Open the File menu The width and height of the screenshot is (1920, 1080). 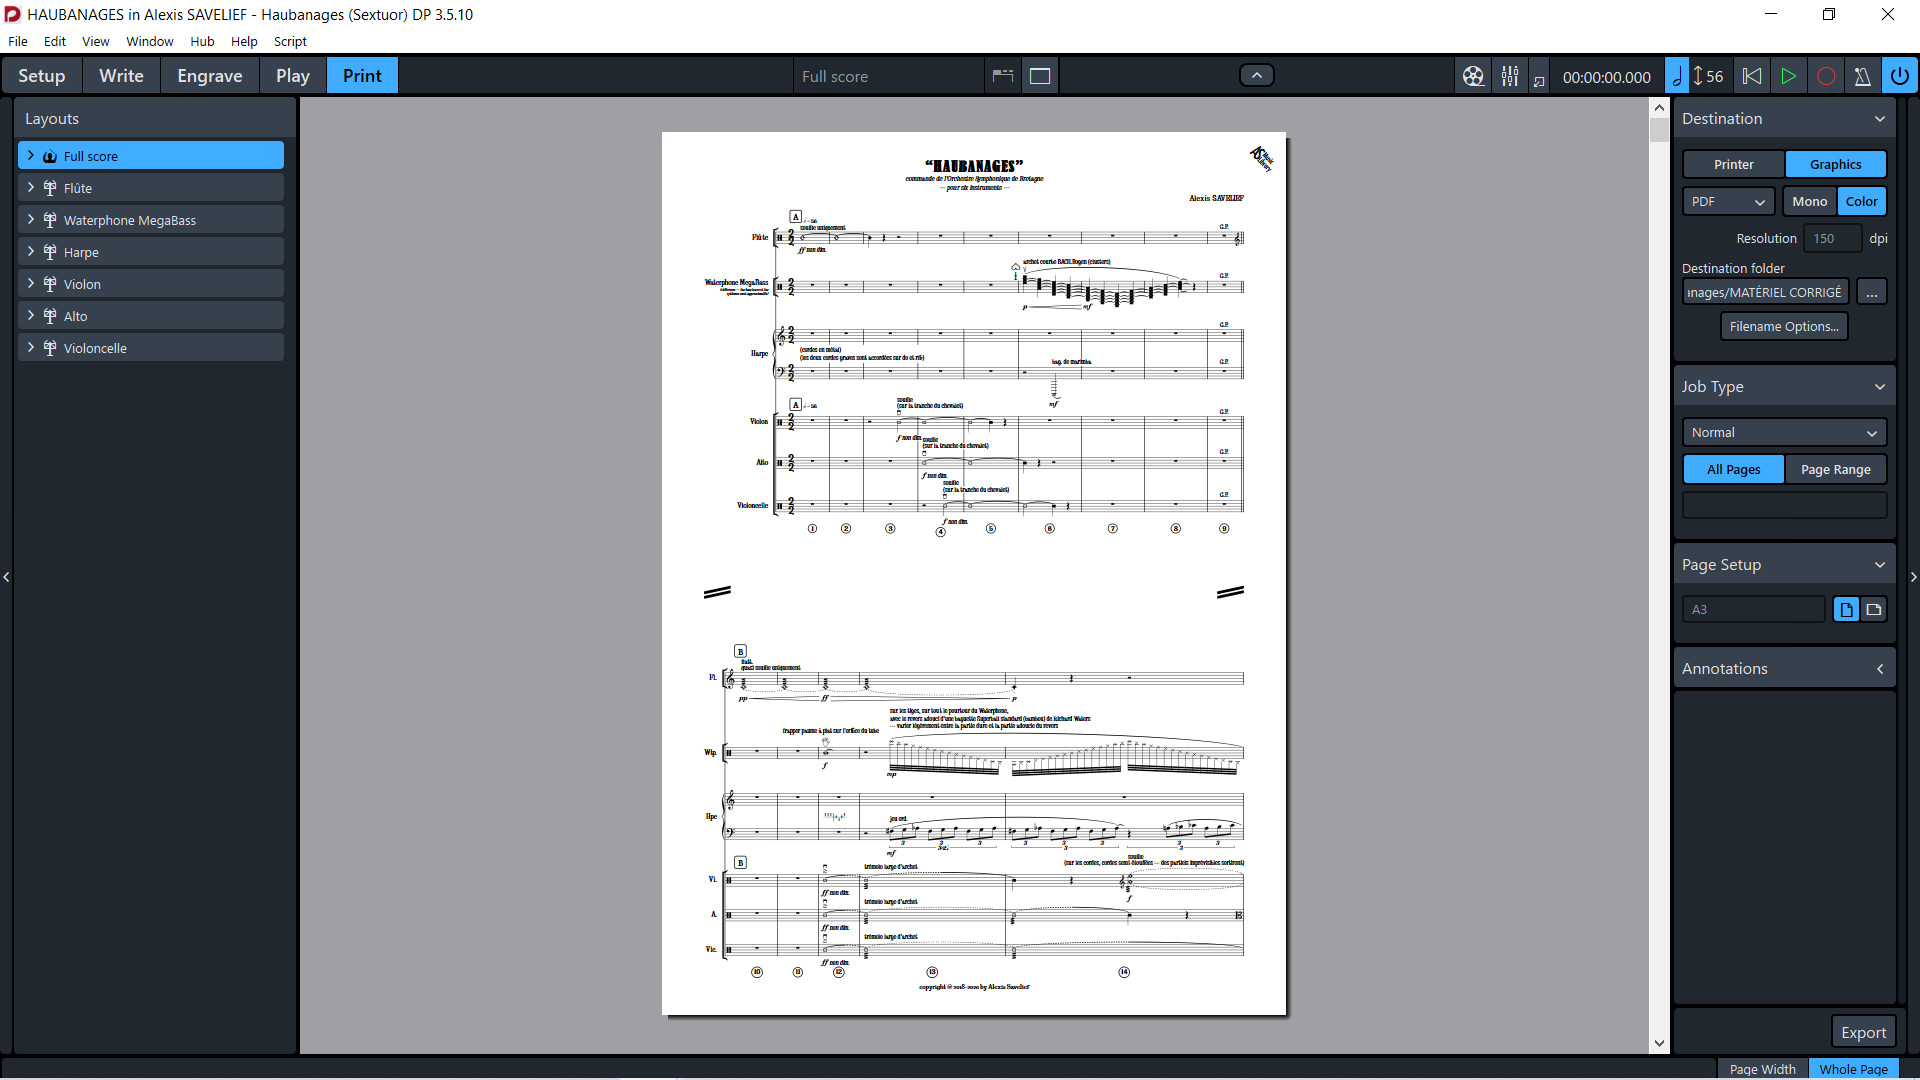18,41
